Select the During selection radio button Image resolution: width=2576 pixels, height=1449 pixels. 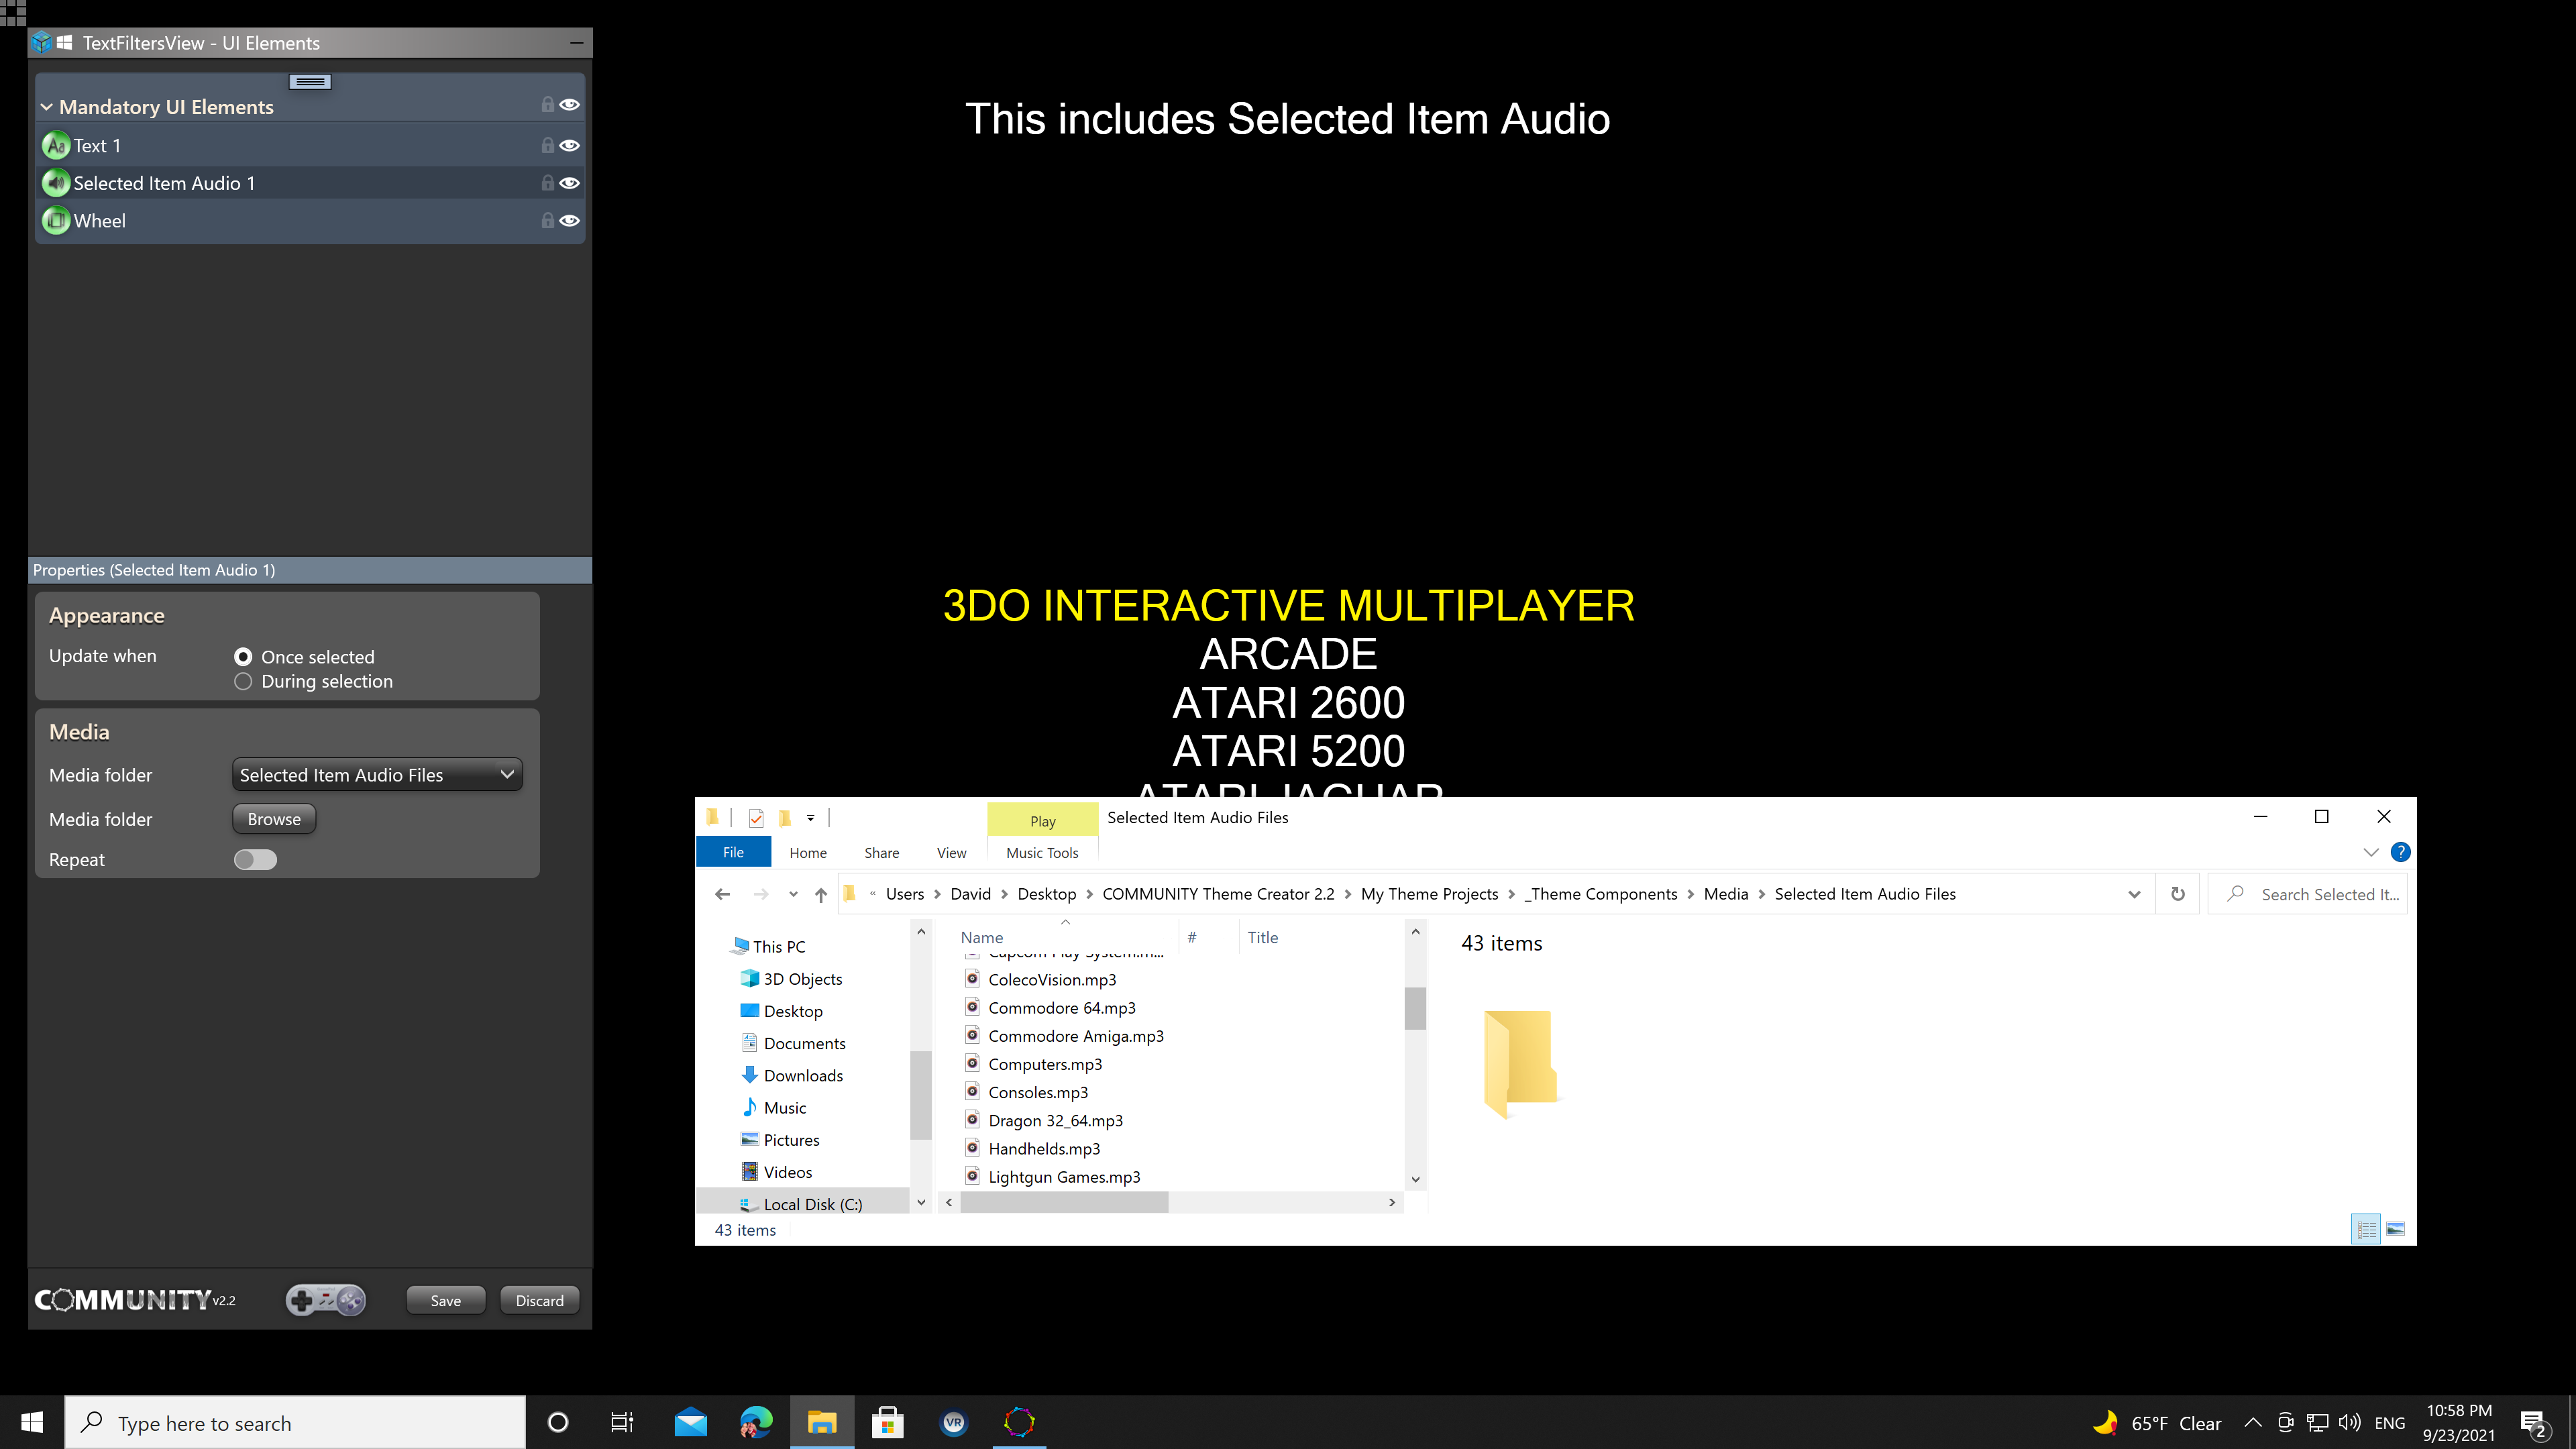(243, 682)
